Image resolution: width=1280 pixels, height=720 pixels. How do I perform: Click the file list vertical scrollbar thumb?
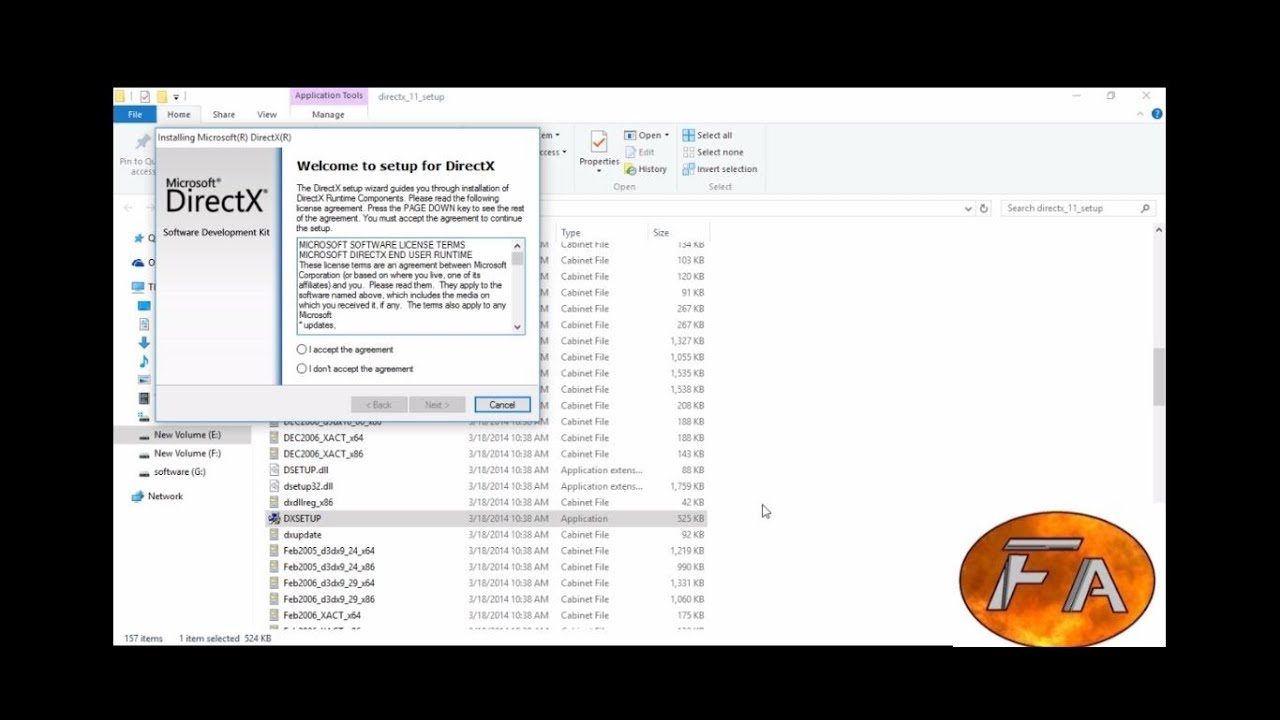1159,376
